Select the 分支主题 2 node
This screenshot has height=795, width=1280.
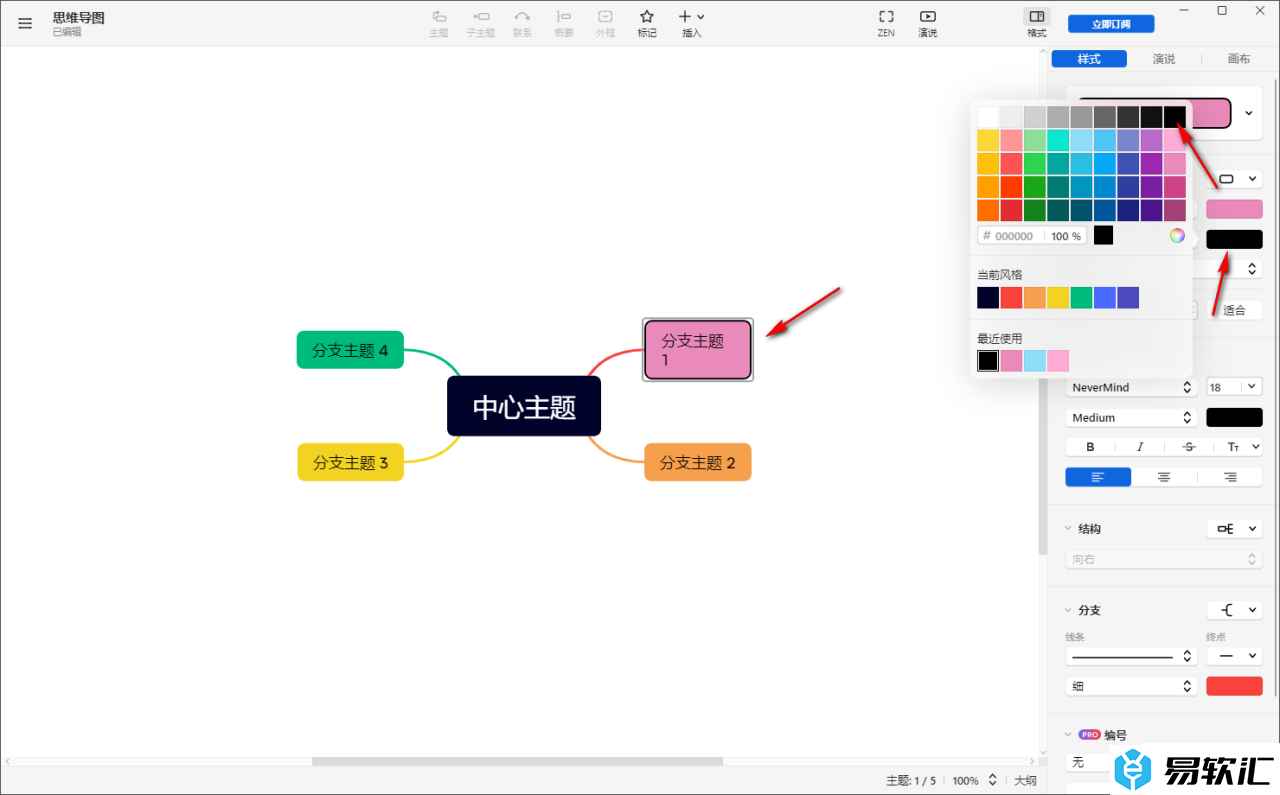(697, 462)
